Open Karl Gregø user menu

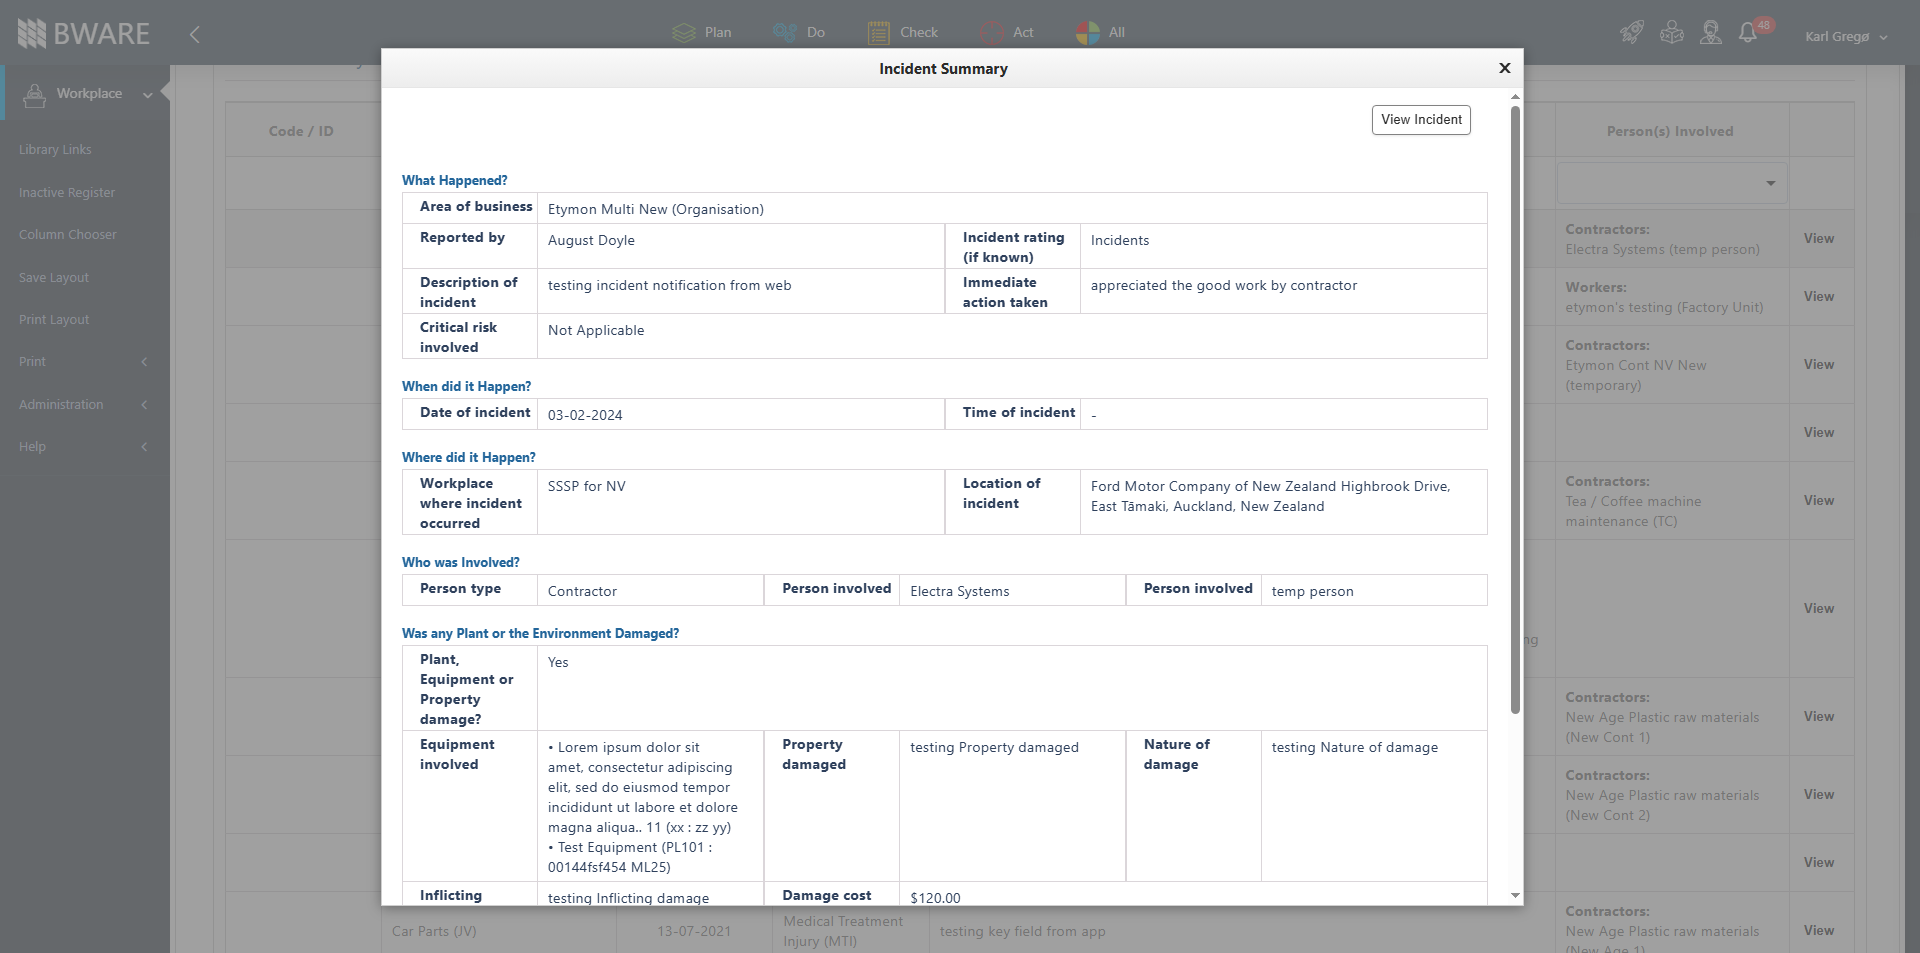click(1846, 36)
